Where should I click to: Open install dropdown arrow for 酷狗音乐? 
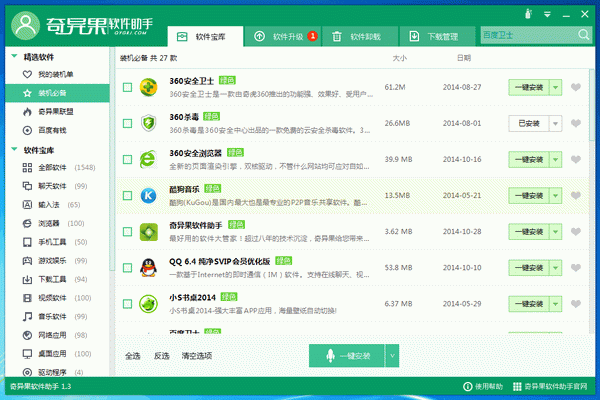tap(556, 196)
